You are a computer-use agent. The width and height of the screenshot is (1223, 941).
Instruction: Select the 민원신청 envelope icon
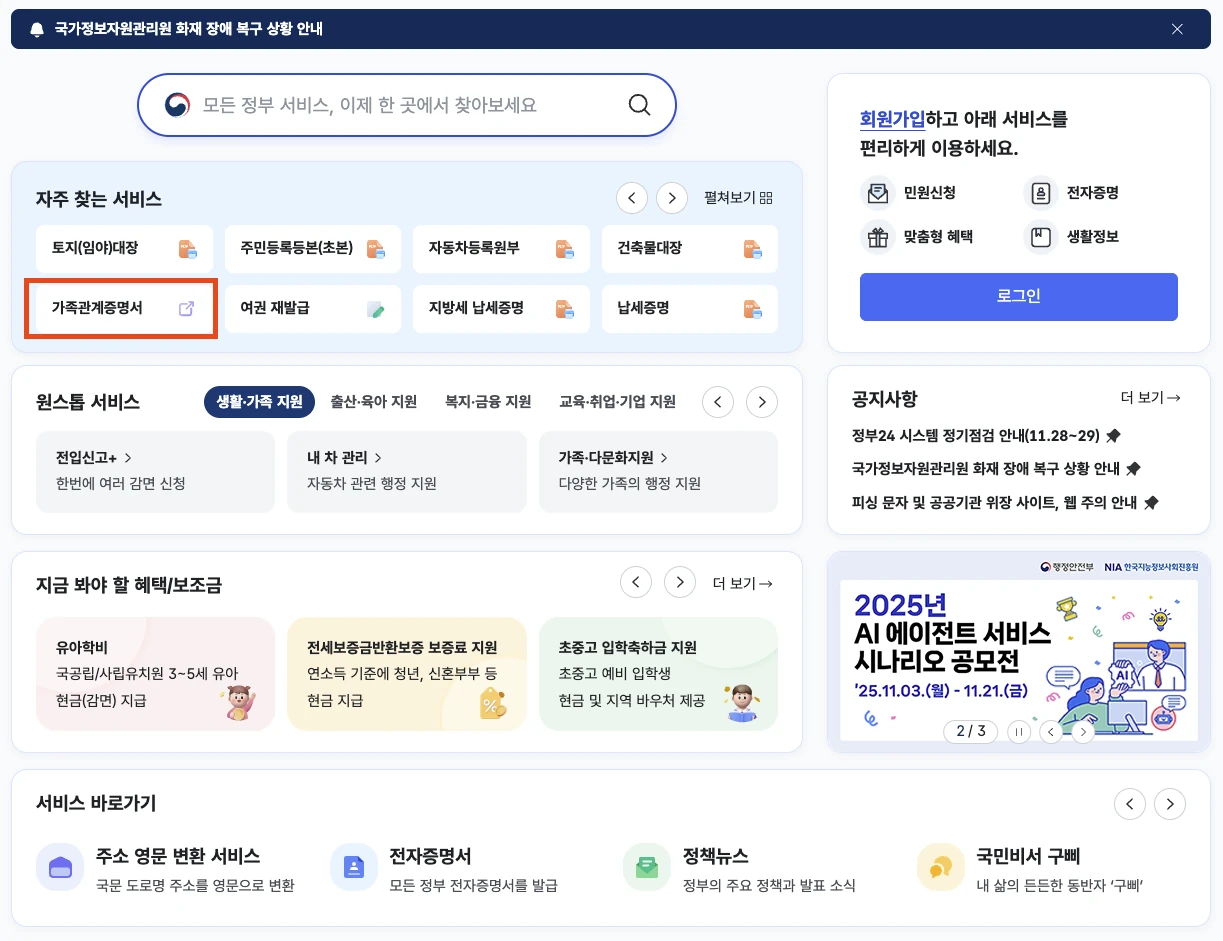pyautogui.click(x=878, y=192)
